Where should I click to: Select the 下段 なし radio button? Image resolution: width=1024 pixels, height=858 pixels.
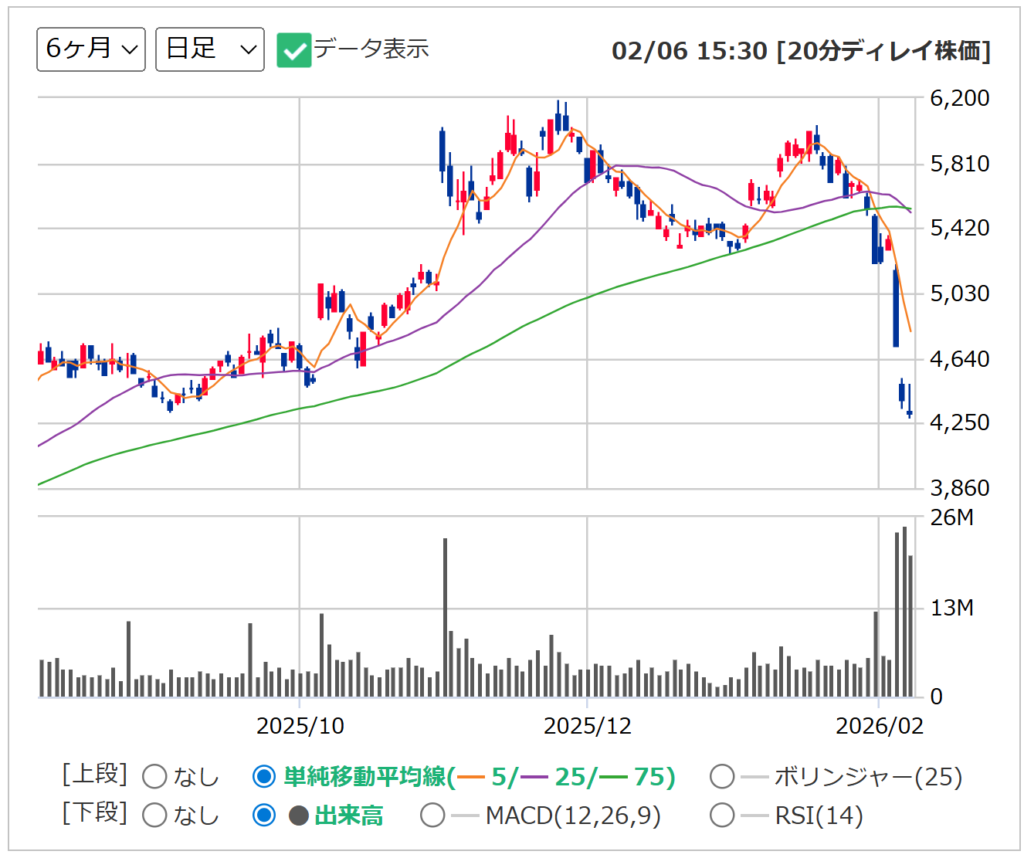point(155,816)
